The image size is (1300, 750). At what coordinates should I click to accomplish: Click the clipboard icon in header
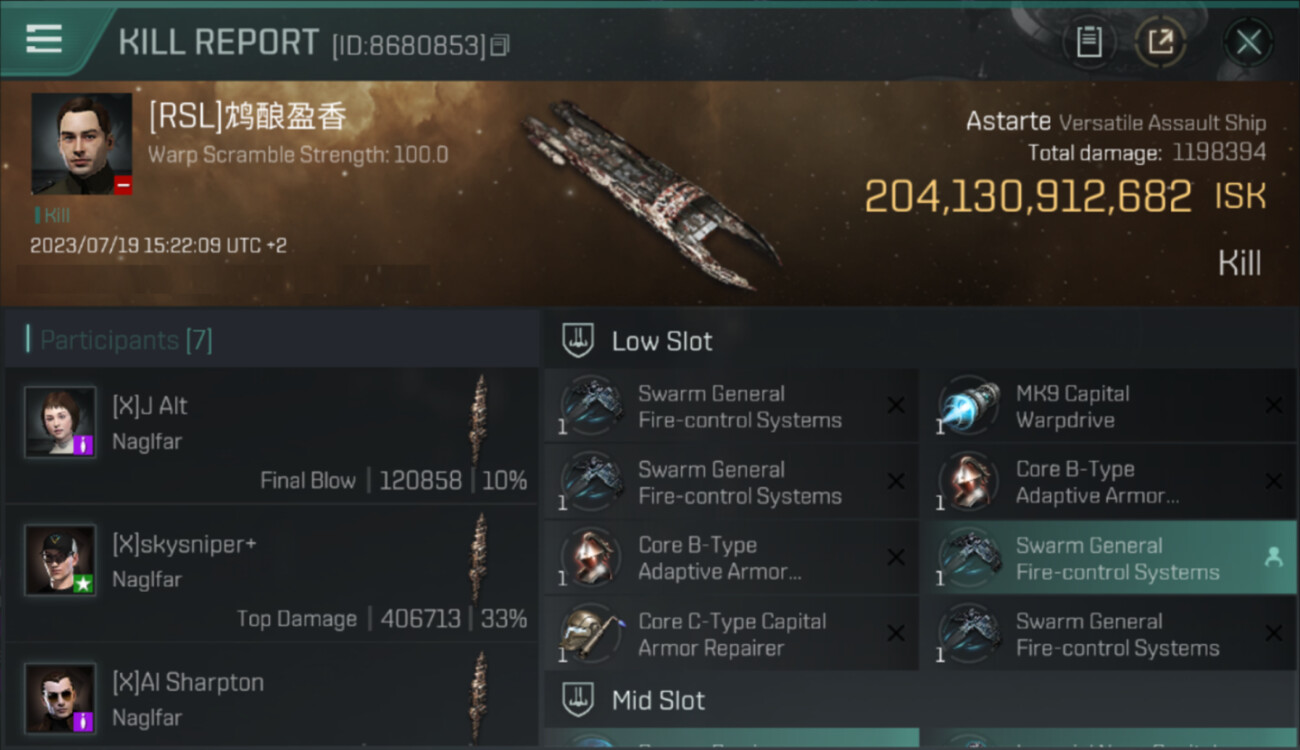coord(1089,42)
